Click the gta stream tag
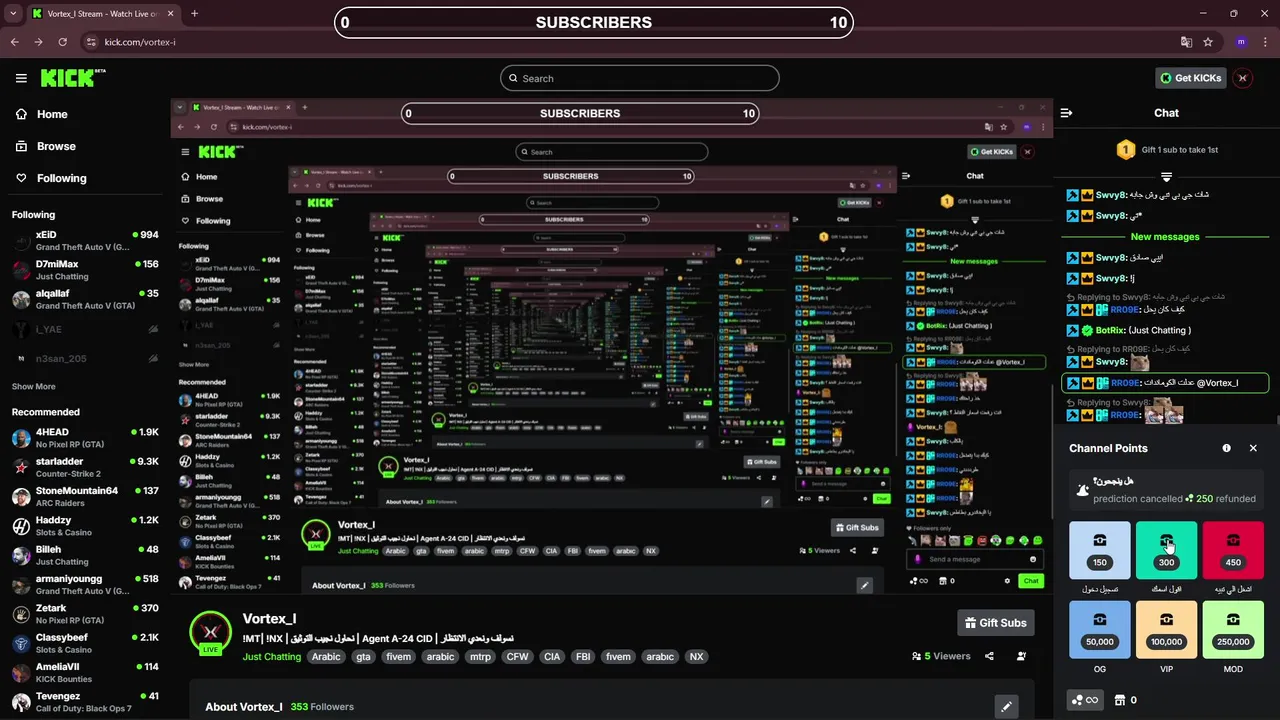The image size is (1280, 720). pyautogui.click(x=363, y=657)
